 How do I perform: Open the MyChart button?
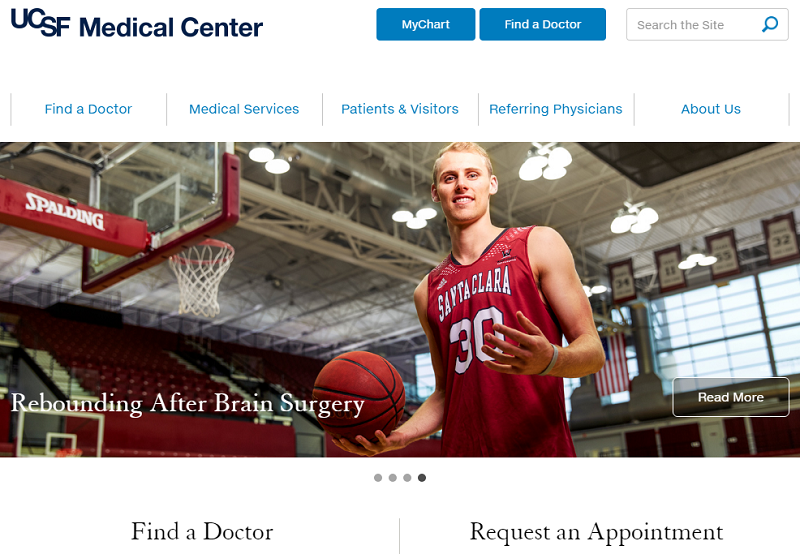pos(426,24)
